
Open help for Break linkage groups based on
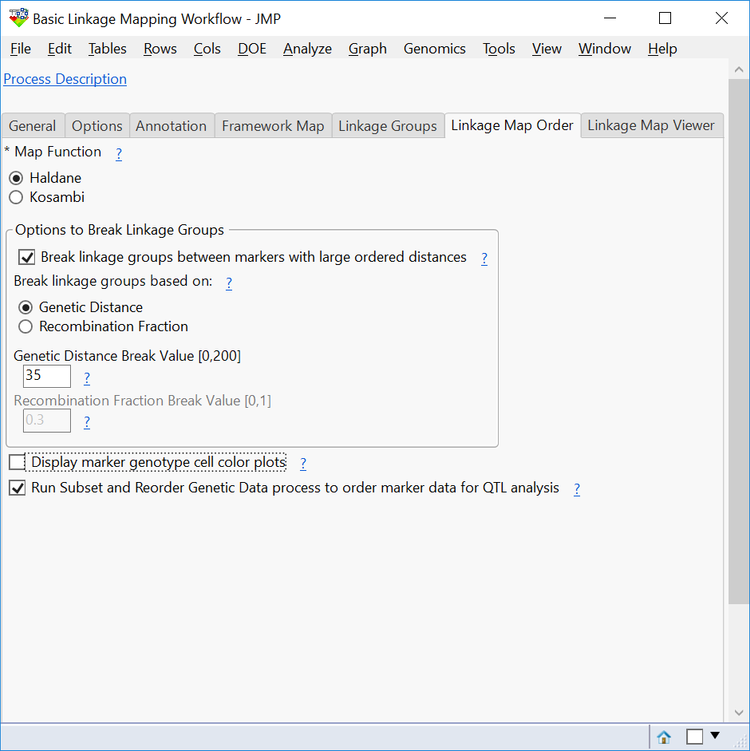(229, 283)
